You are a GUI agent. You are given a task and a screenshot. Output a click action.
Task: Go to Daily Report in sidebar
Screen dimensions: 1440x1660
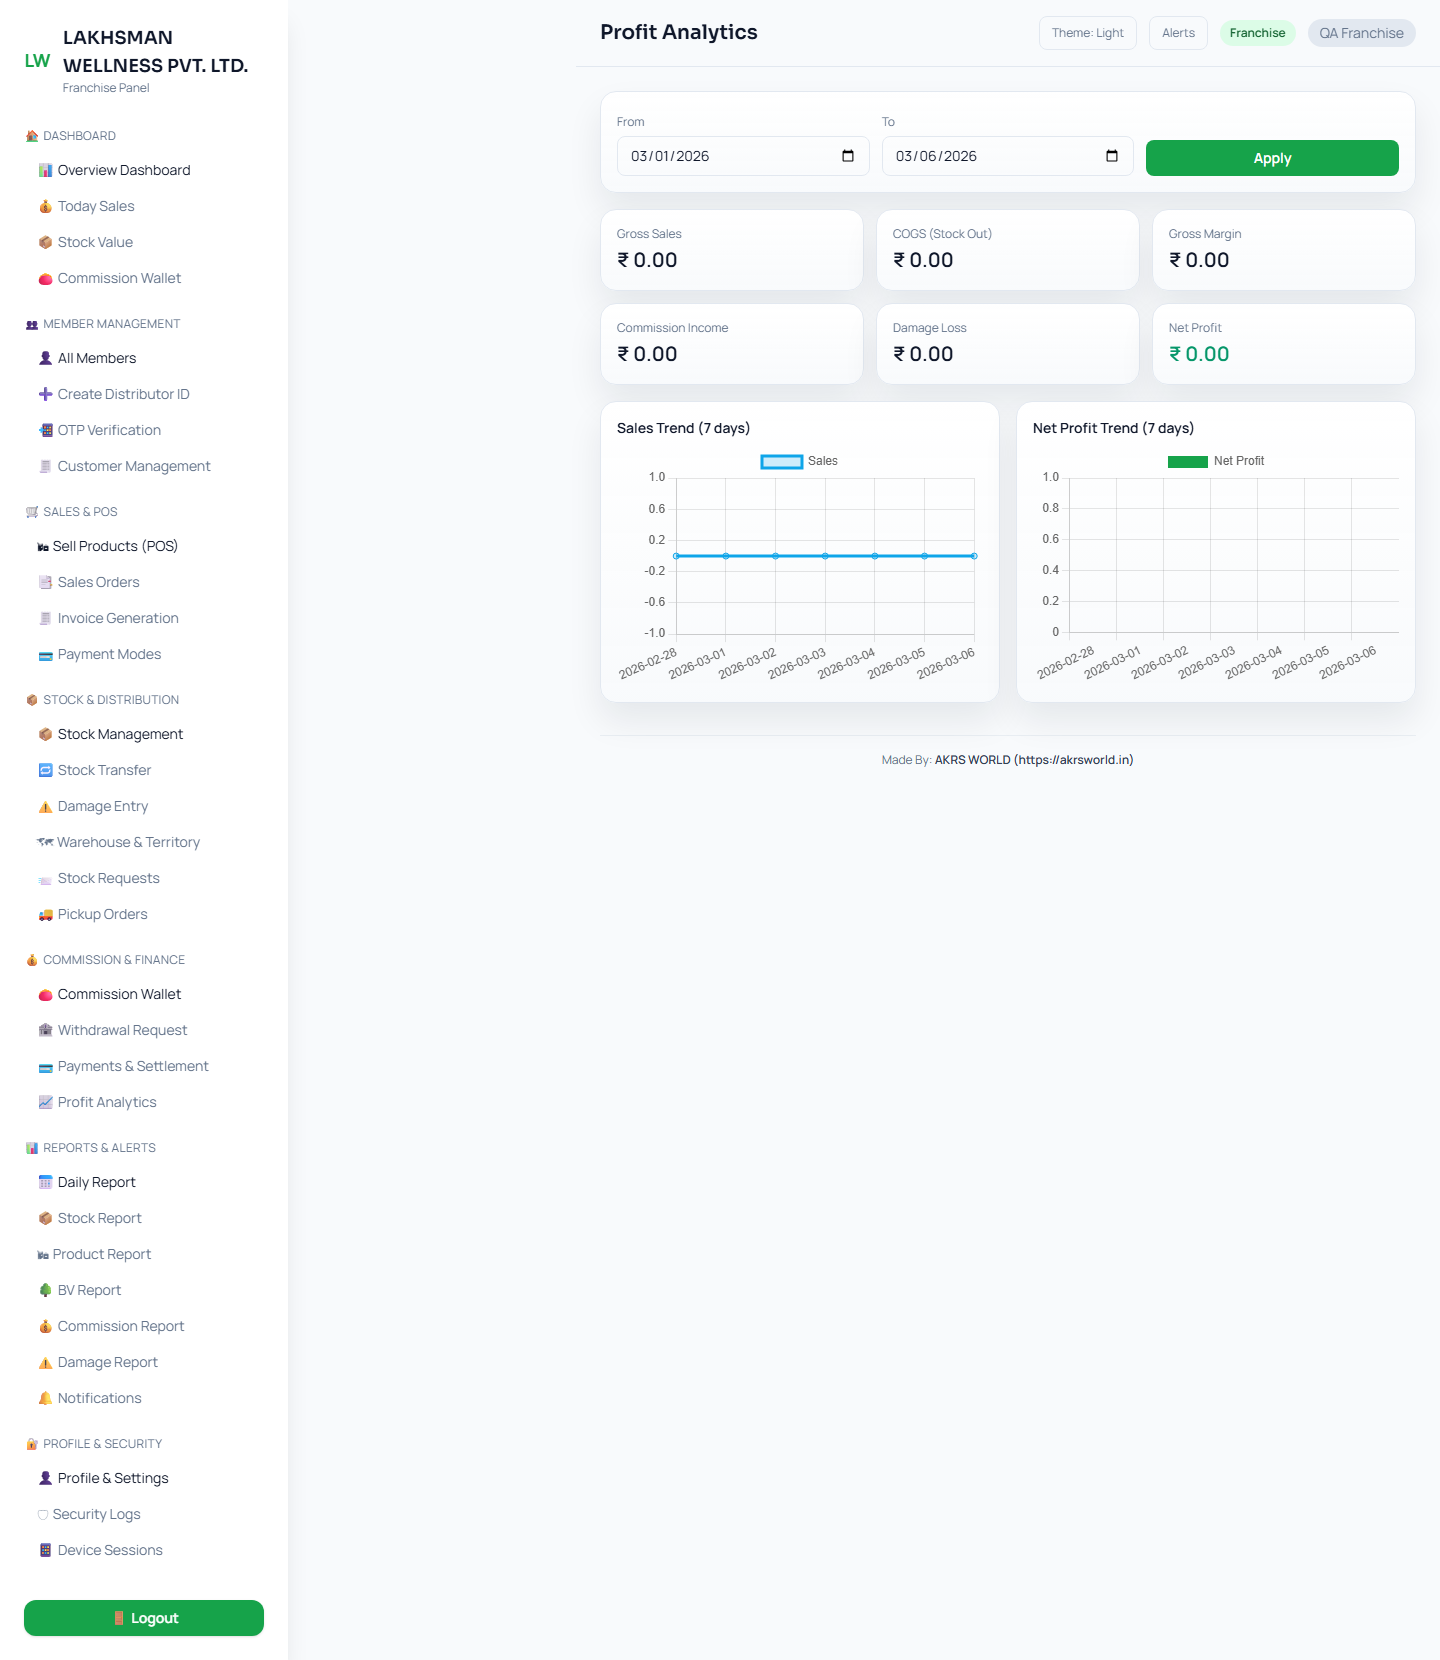(x=96, y=1183)
